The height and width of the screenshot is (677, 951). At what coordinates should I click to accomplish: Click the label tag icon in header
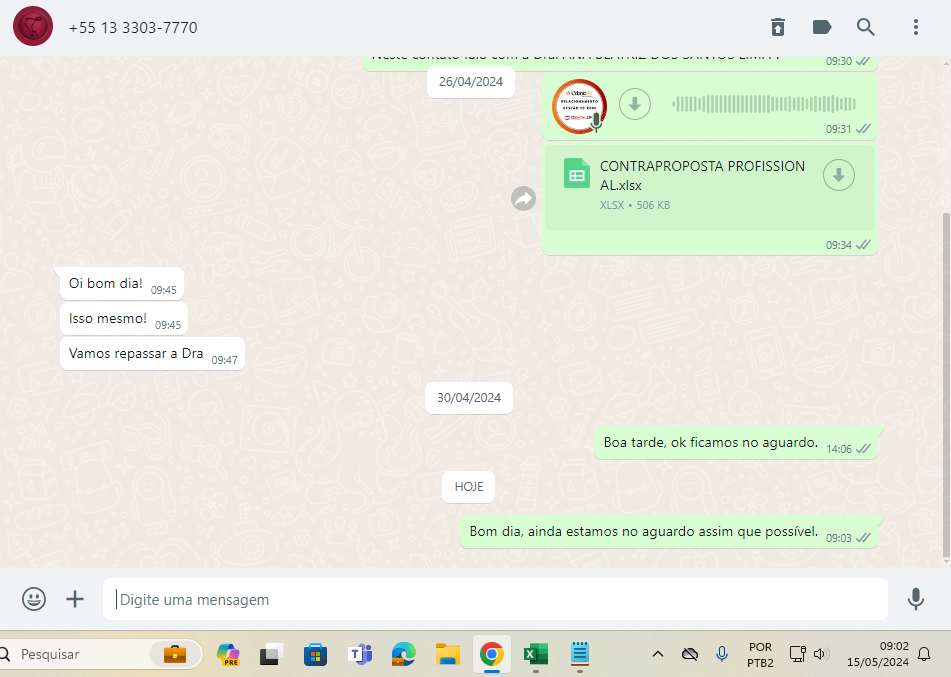tap(822, 27)
